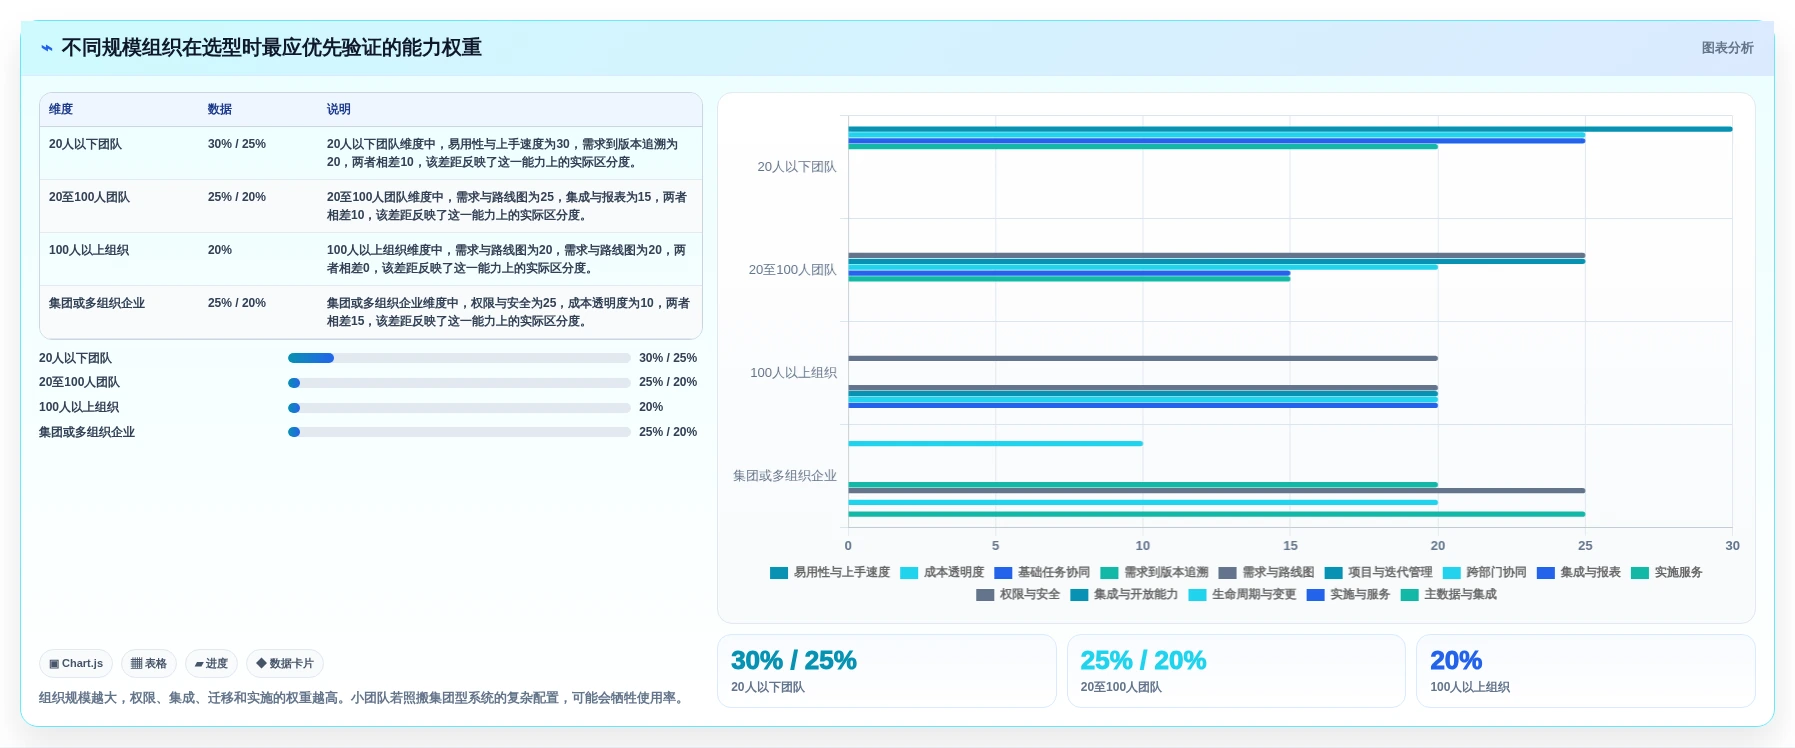Click the 100人以上组织 progress bar
The height and width of the screenshot is (748, 1795).
coord(459,408)
